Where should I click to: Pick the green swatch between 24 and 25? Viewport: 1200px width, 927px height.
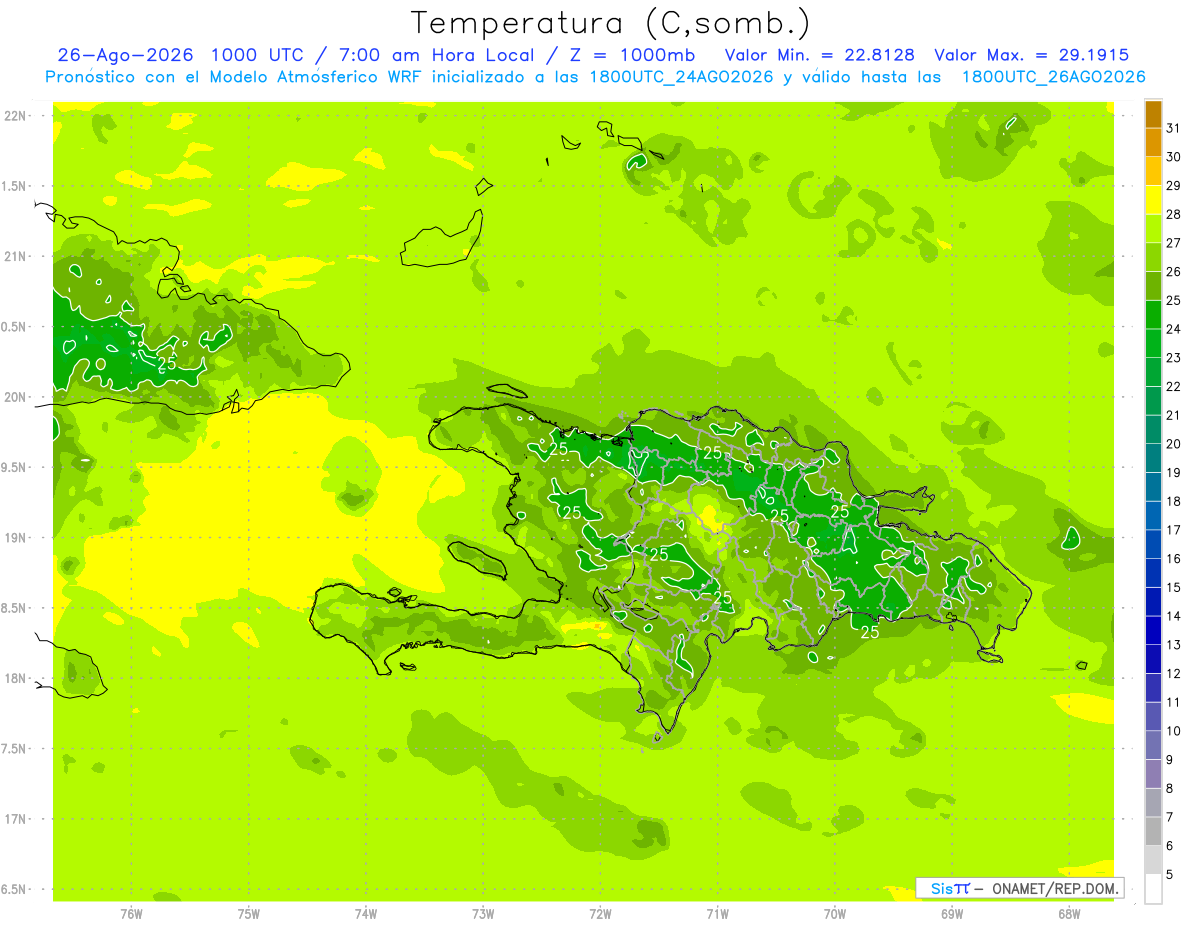(x=1153, y=315)
